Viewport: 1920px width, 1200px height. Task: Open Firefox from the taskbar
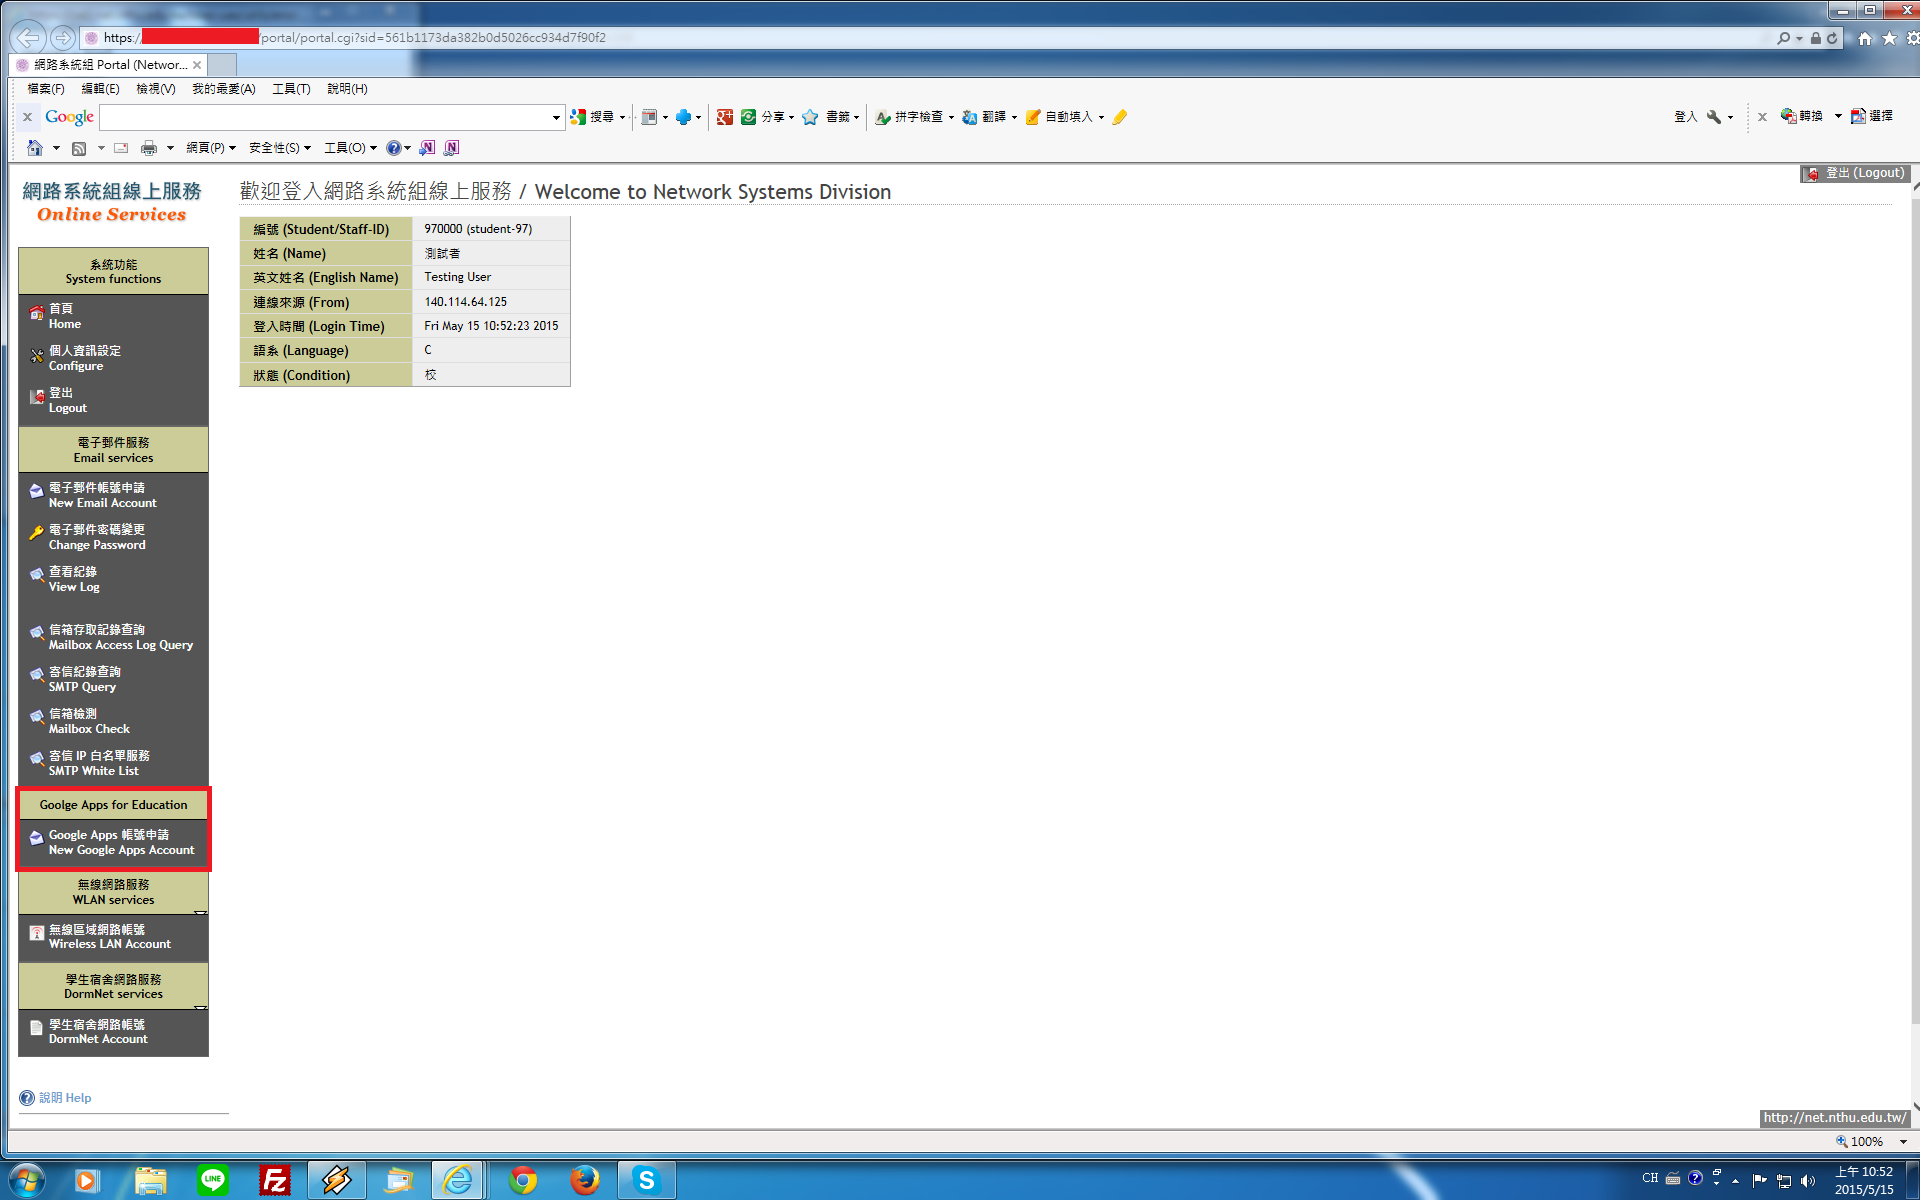pos(584,1180)
